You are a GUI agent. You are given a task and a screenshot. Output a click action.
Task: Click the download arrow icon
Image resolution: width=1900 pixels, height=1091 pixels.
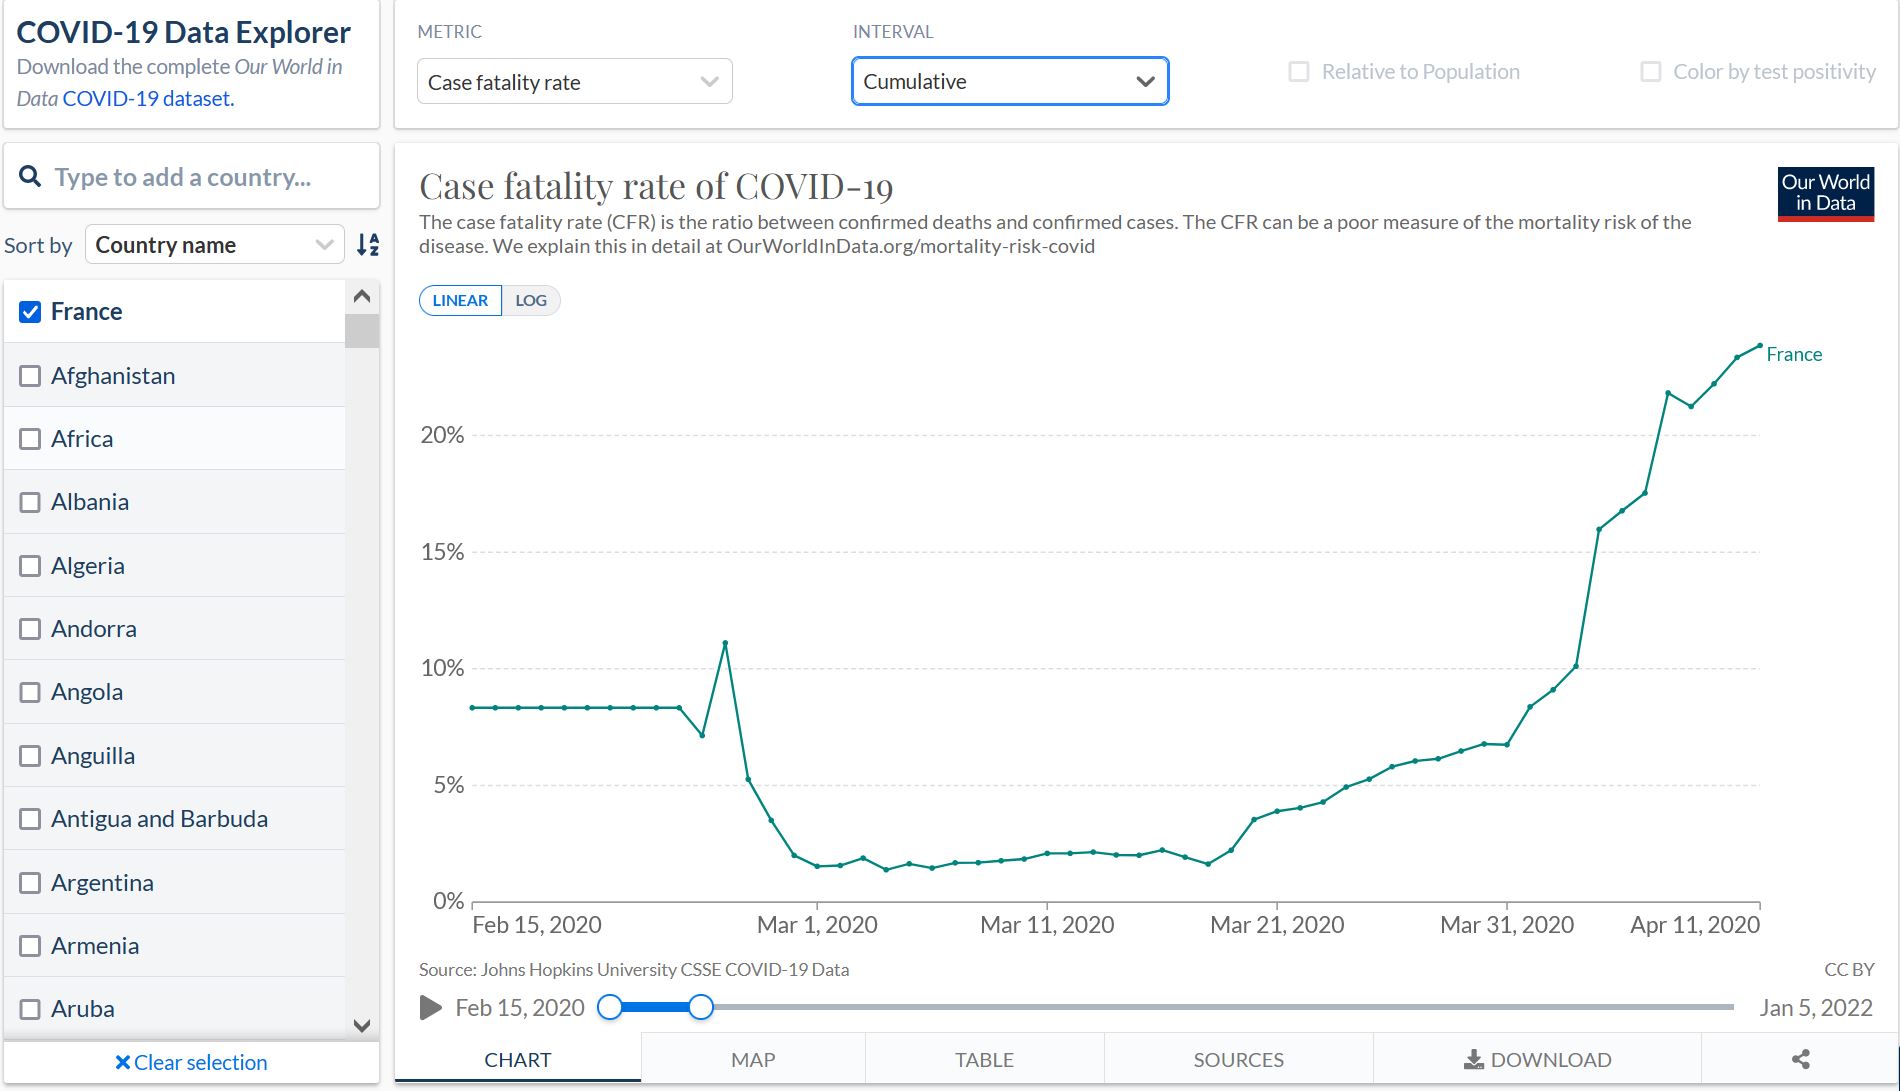(1473, 1059)
